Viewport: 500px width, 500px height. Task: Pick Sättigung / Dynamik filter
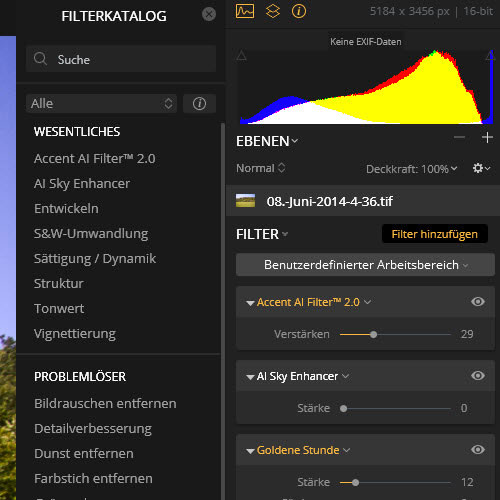95,259
